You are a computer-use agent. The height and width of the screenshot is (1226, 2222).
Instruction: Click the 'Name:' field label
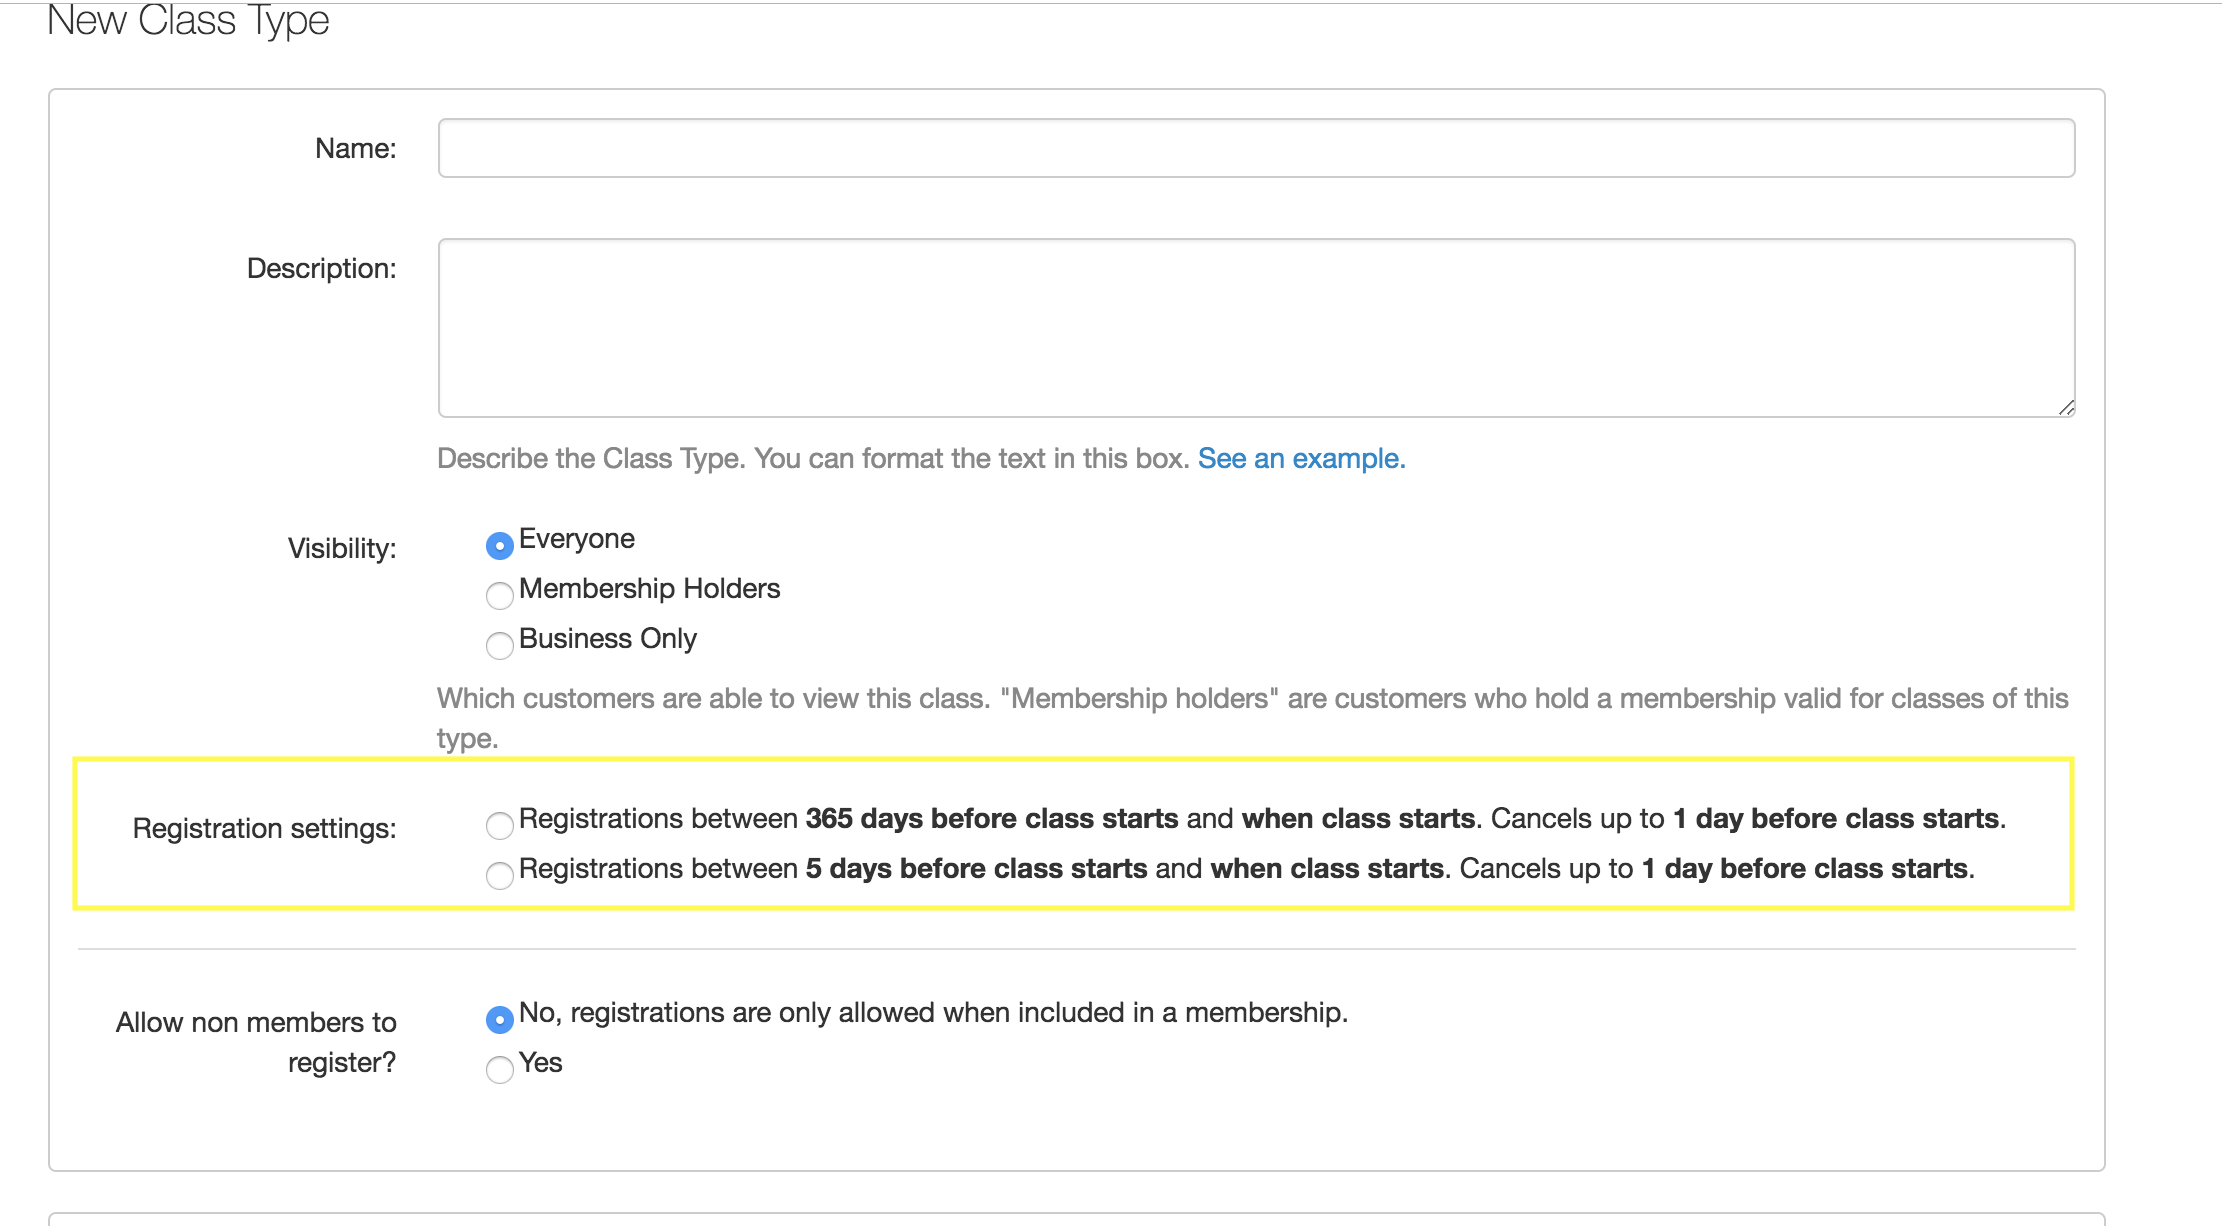(355, 148)
